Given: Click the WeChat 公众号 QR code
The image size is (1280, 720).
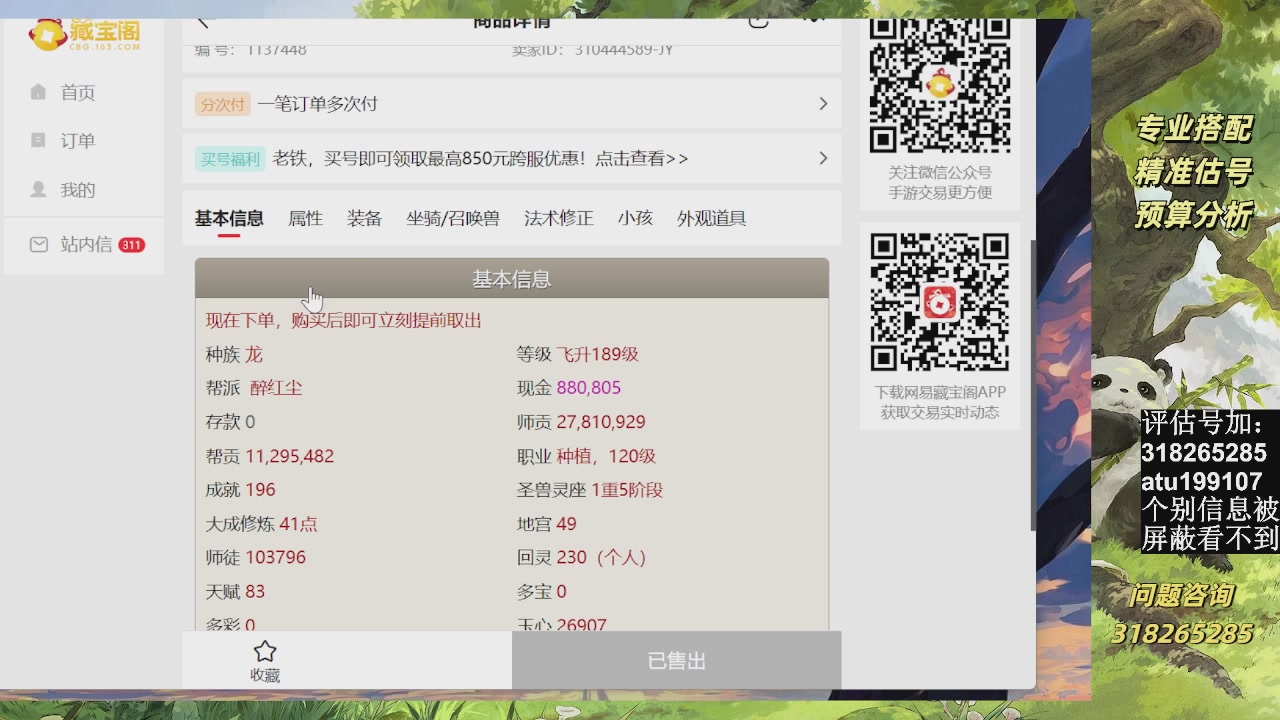Looking at the screenshot, I should pos(938,88).
